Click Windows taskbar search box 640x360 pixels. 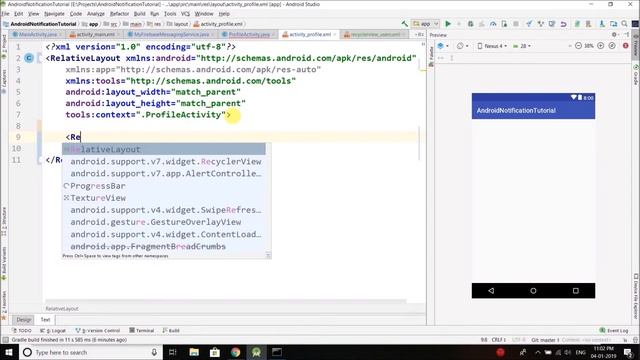point(91,352)
